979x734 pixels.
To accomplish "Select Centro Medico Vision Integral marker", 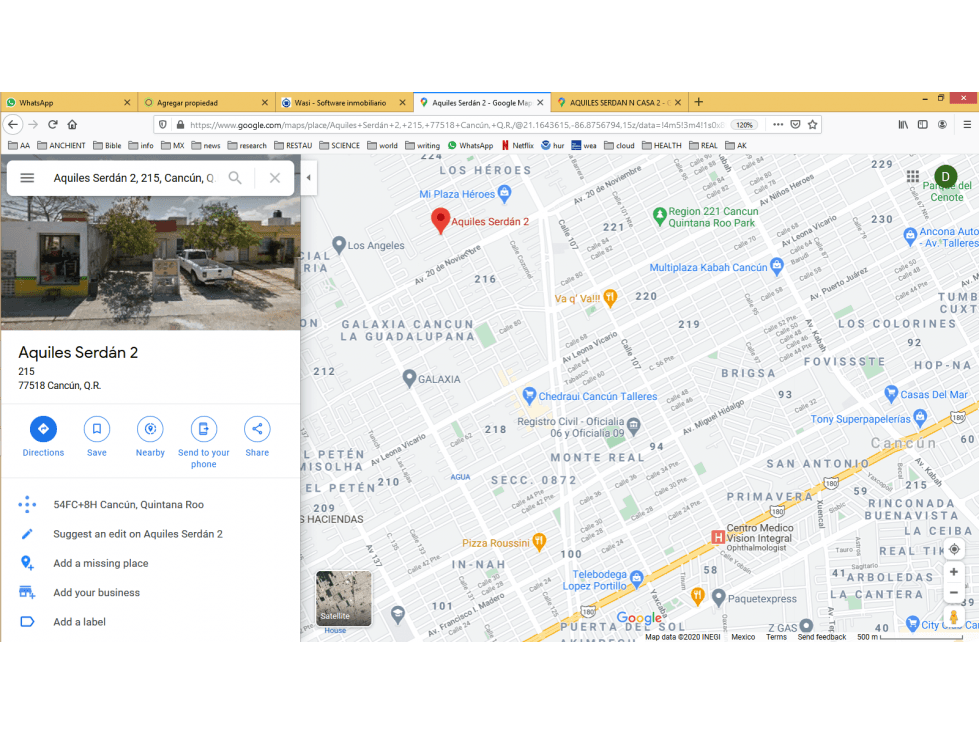I will tap(718, 537).
